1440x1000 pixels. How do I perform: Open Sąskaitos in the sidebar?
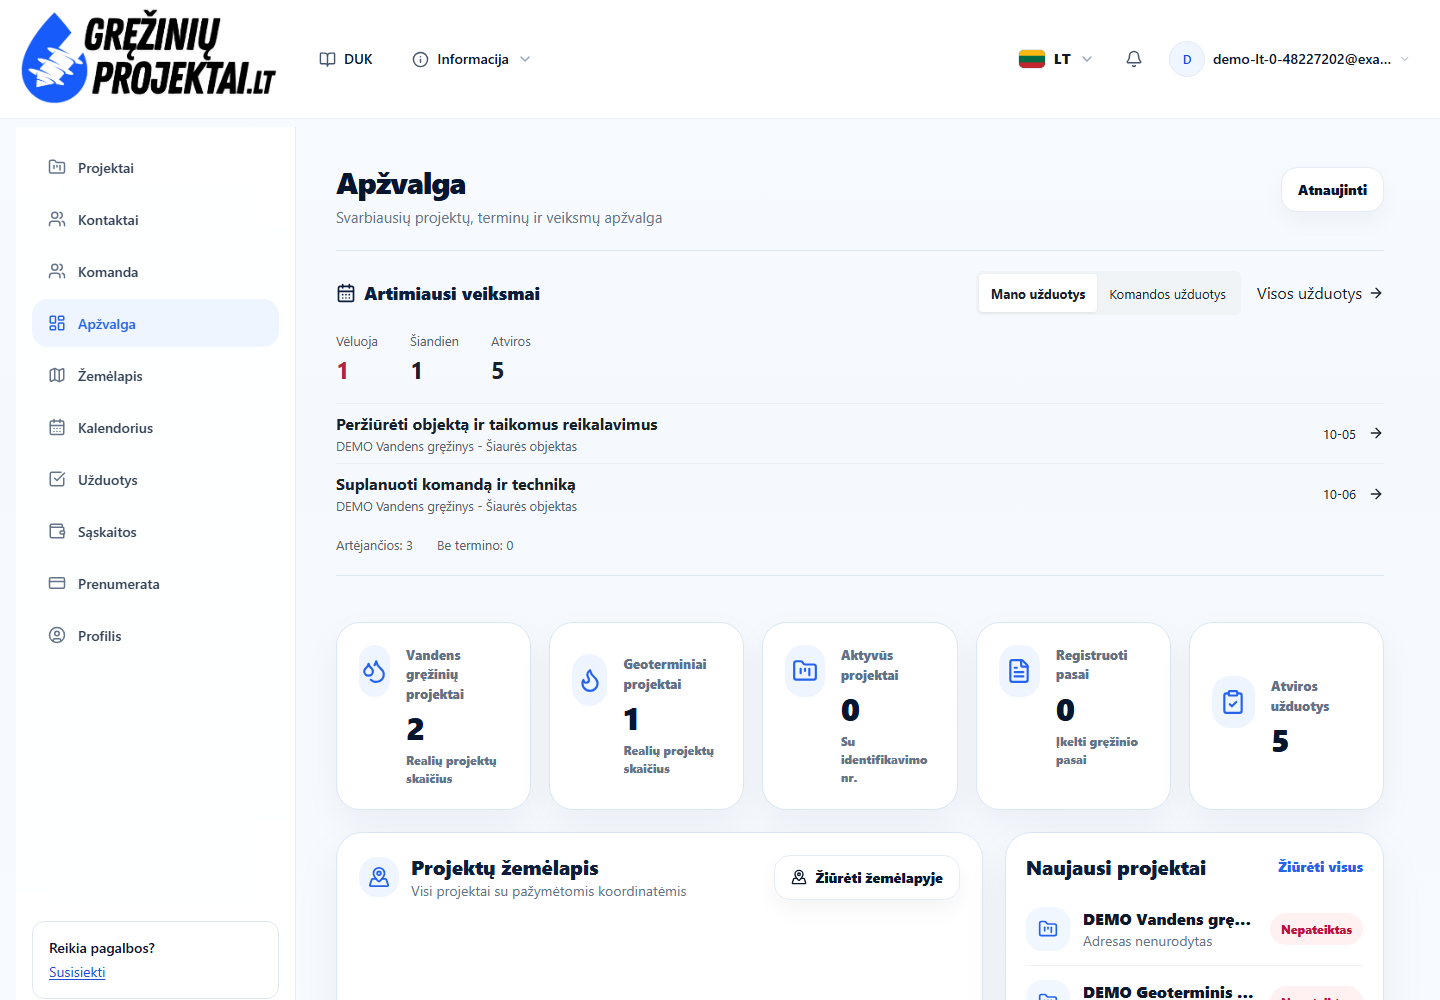pyautogui.click(x=155, y=532)
